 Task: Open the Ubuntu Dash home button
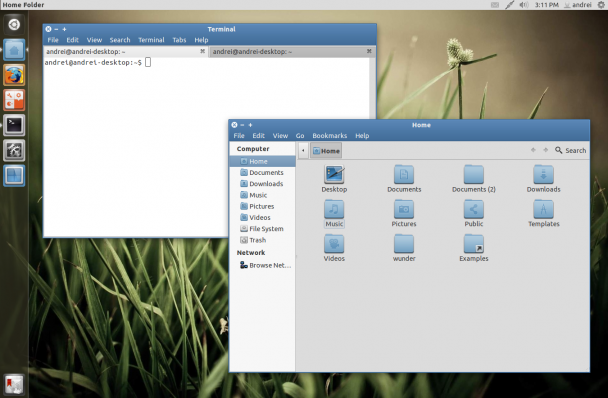[14, 24]
